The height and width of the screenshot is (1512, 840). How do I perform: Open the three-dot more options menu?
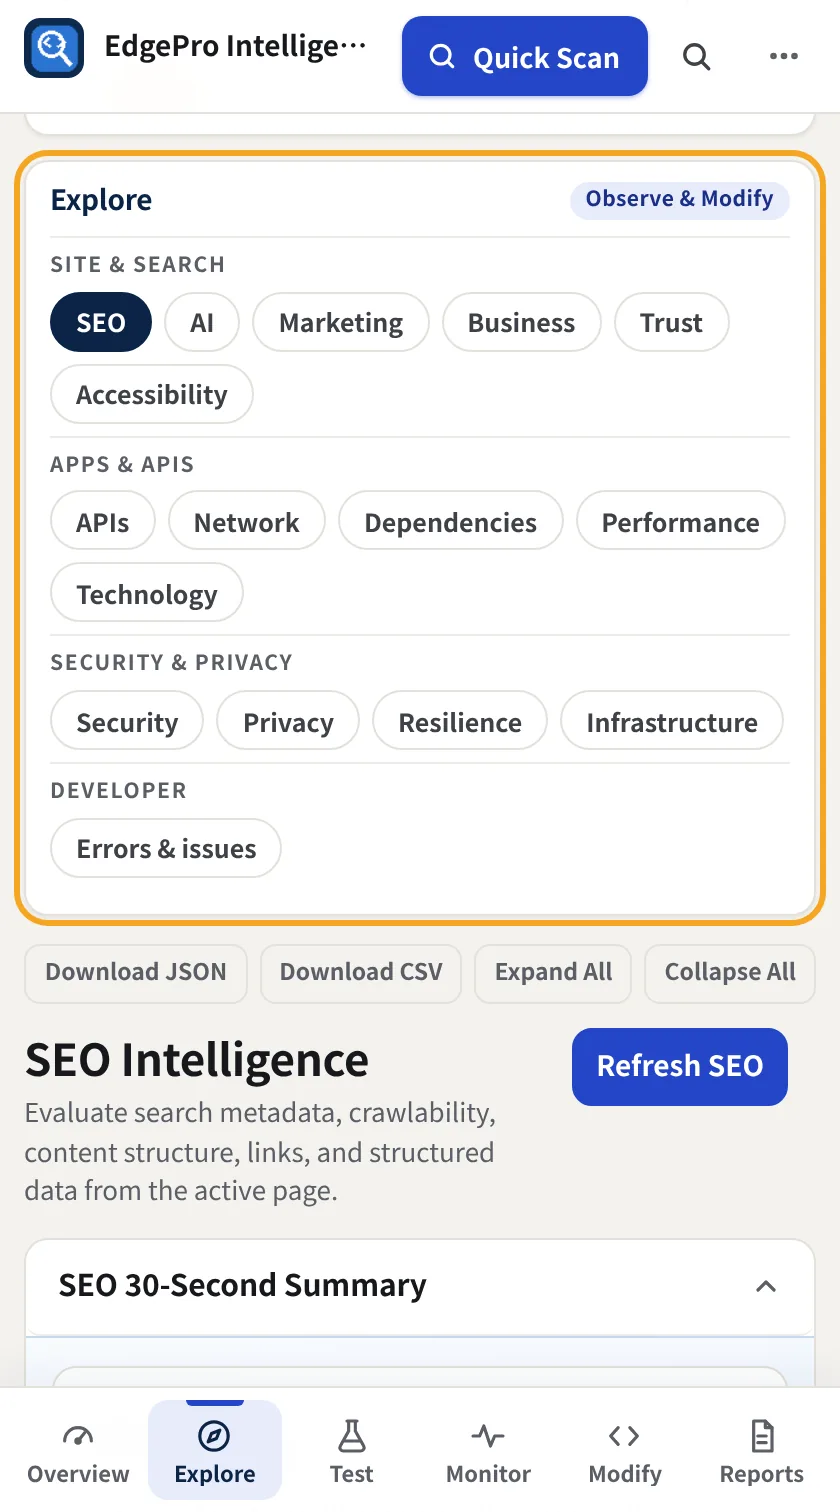[x=784, y=57]
